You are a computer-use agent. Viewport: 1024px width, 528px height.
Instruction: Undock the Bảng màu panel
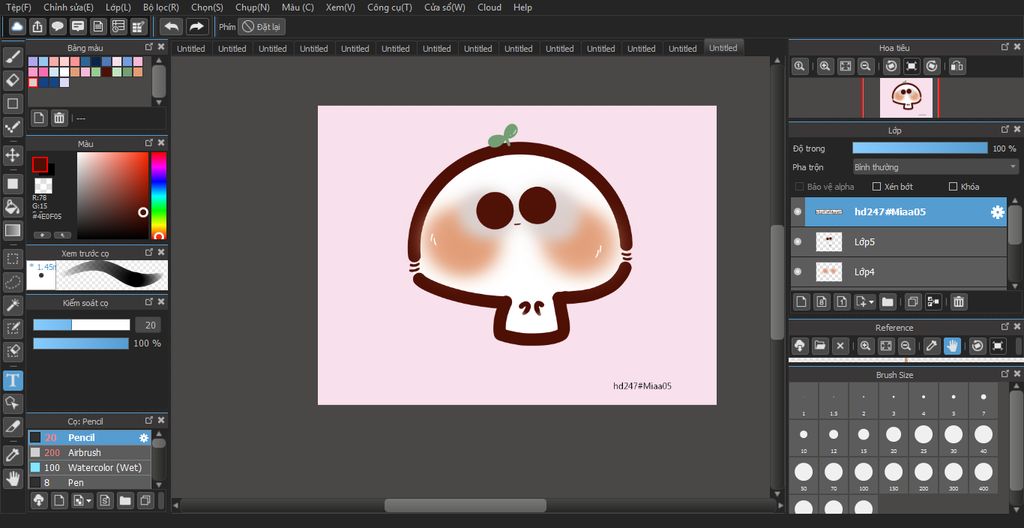[149, 47]
